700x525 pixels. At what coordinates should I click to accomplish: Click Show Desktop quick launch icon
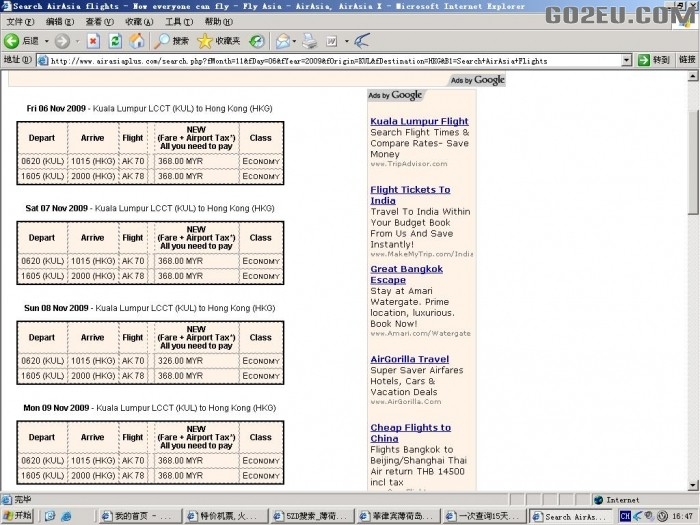[50, 516]
